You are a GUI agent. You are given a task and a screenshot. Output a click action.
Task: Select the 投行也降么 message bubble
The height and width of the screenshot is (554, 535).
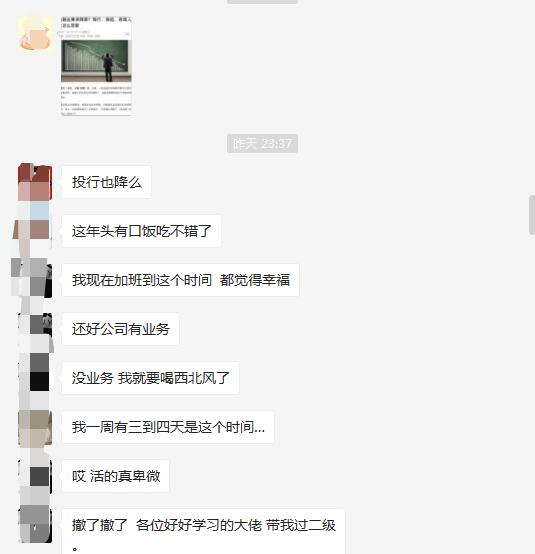pyautogui.click(x=106, y=182)
